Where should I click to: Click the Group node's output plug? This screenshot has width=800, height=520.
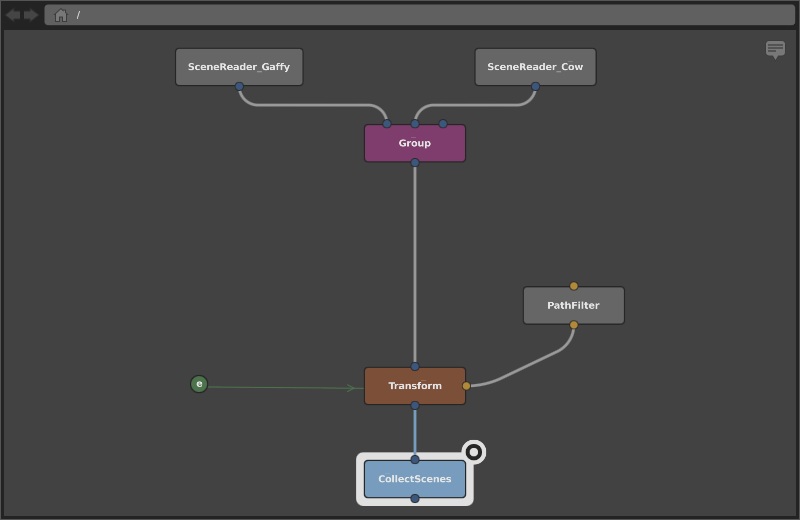(415, 162)
